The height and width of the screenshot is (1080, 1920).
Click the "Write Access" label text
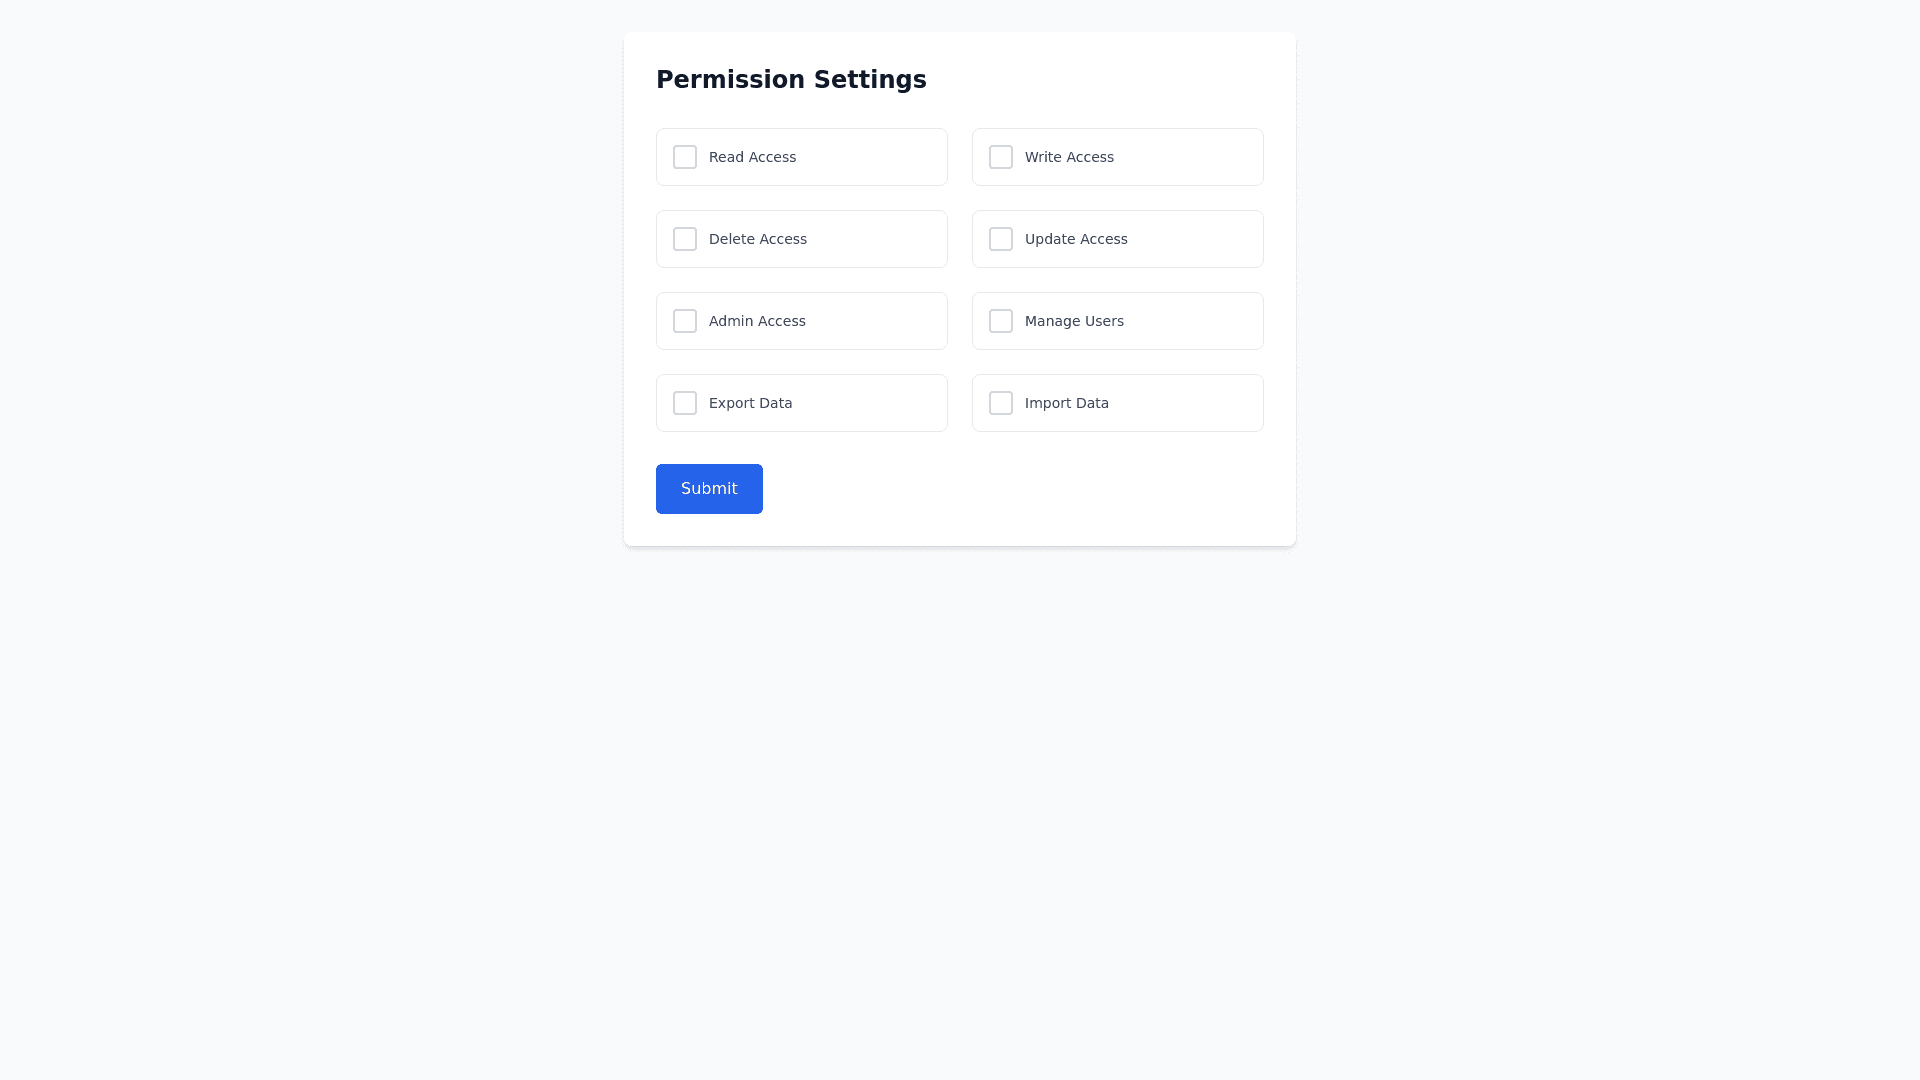click(x=1069, y=157)
